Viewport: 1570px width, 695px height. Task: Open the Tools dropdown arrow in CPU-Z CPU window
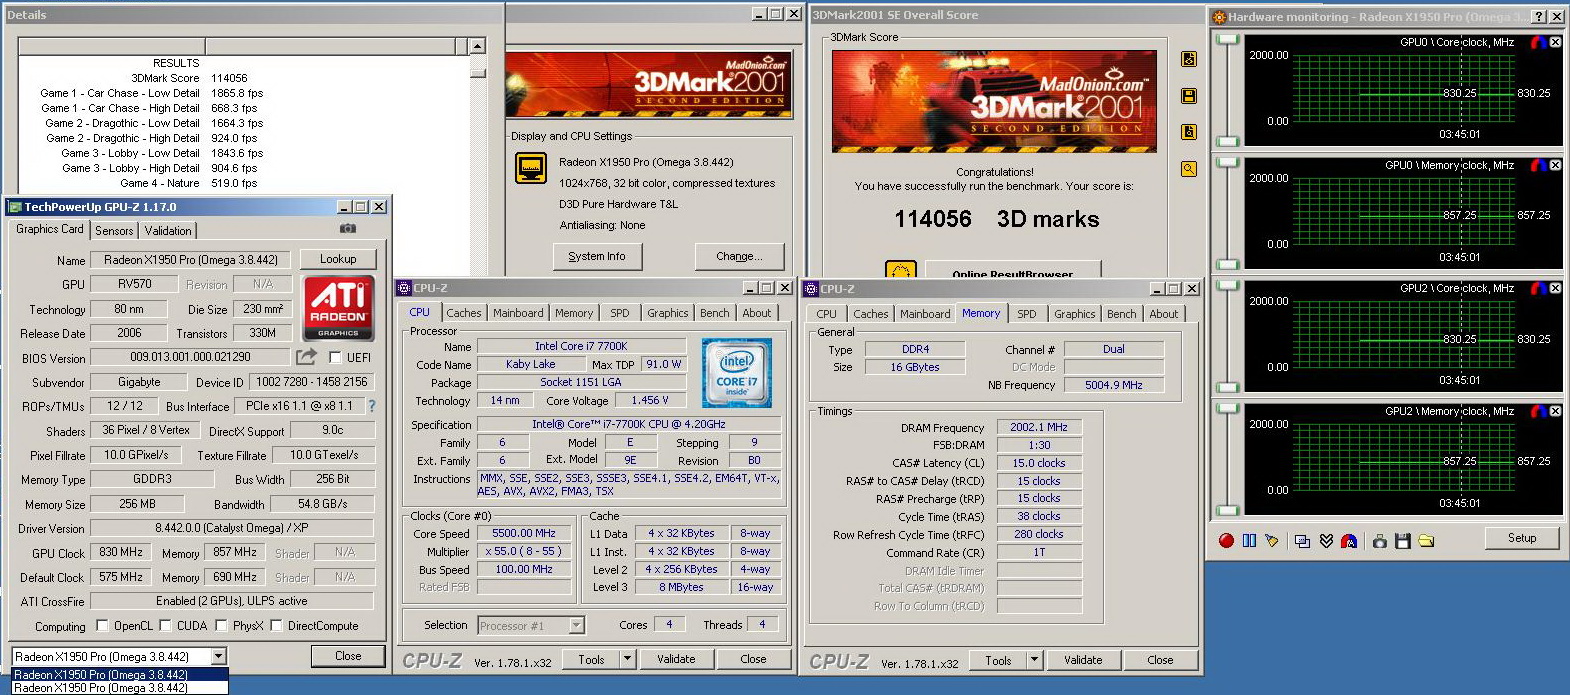click(x=628, y=659)
